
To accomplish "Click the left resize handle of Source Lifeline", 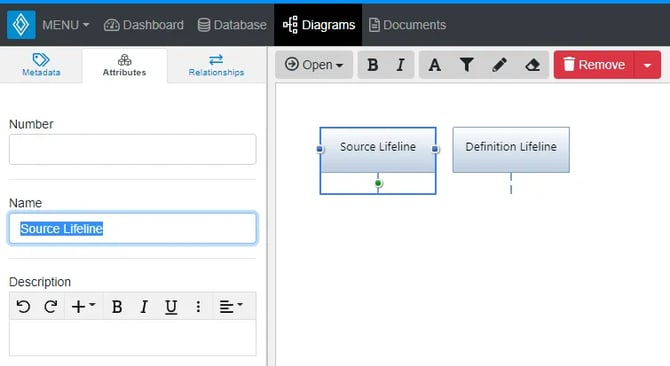I will (x=320, y=149).
